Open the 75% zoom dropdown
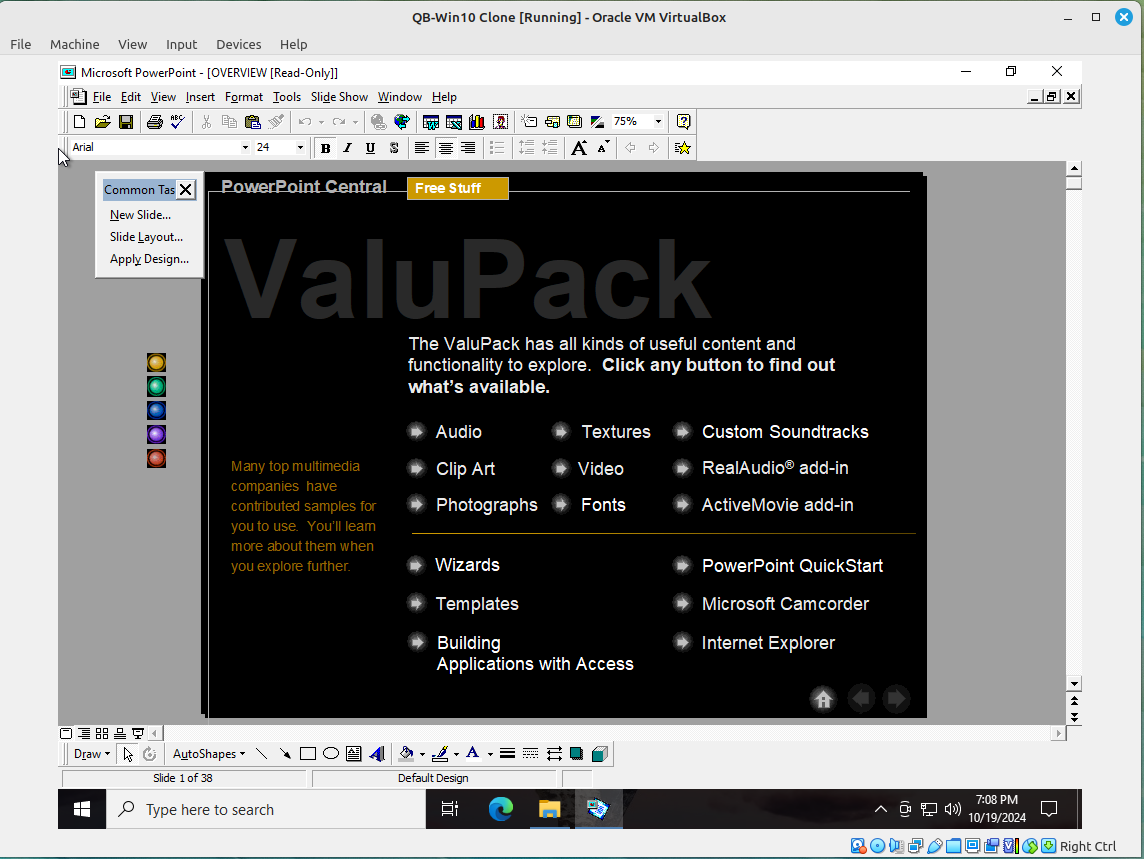 (658, 122)
